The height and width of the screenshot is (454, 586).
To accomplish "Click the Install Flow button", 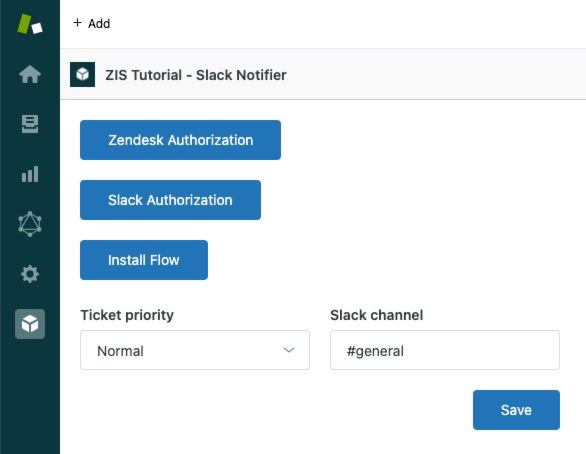I will [144, 260].
